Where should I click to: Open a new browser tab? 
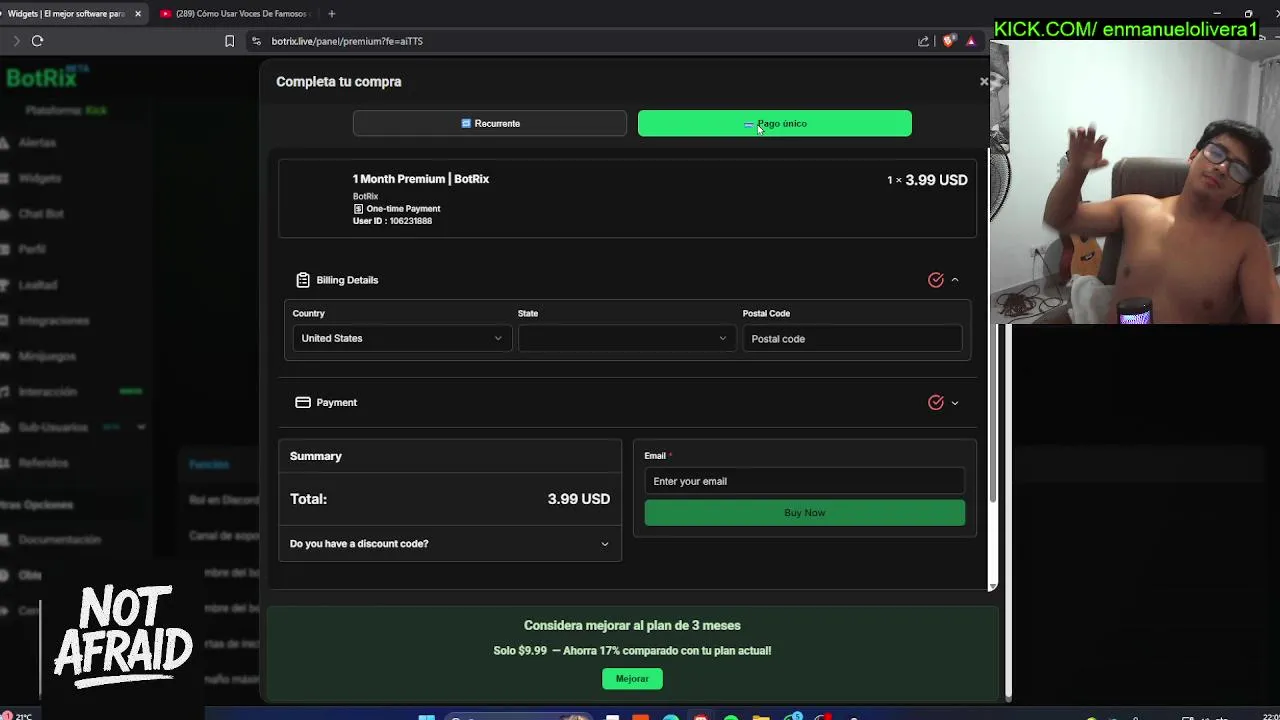click(x=331, y=14)
